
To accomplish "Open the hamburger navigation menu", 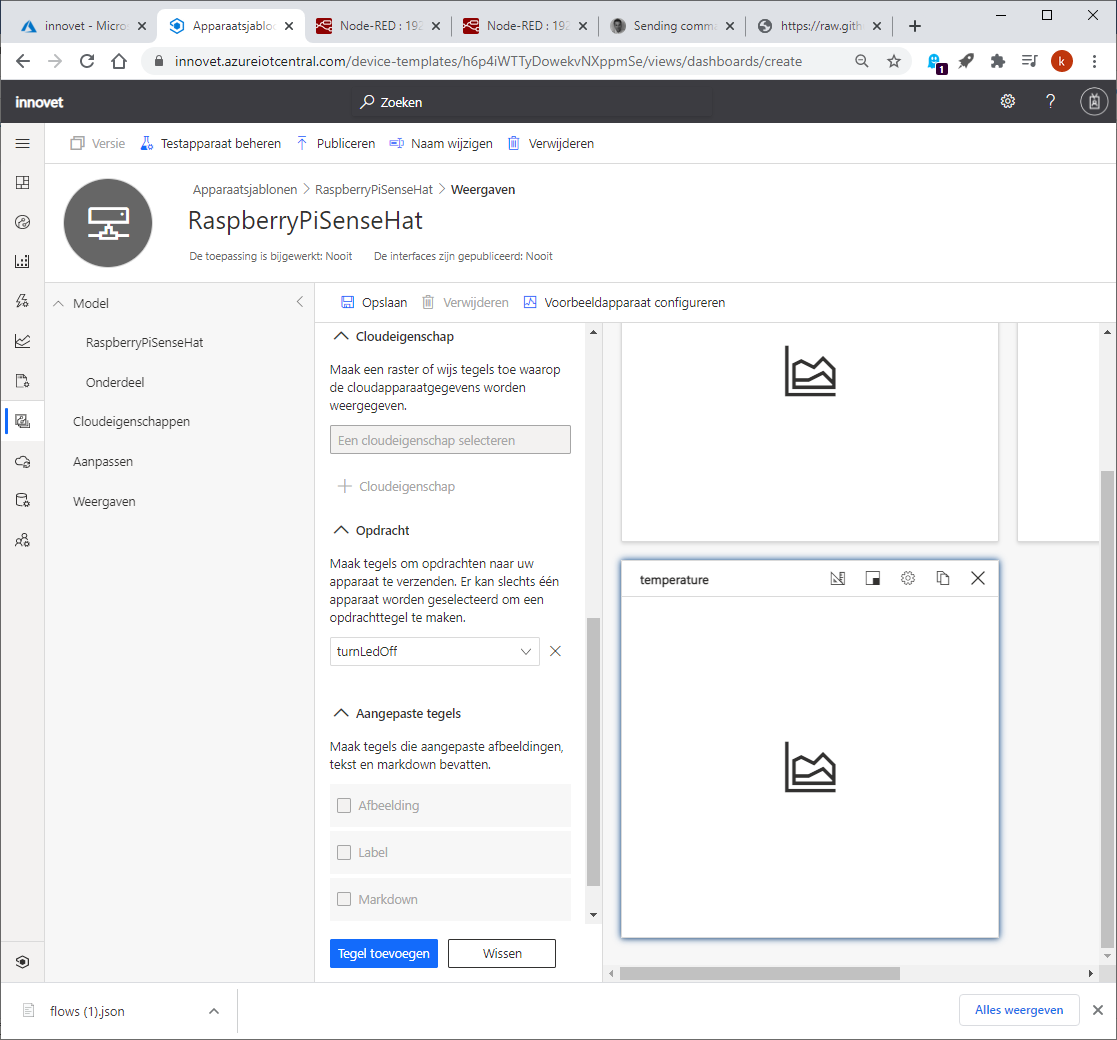I will [x=23, y=144].
